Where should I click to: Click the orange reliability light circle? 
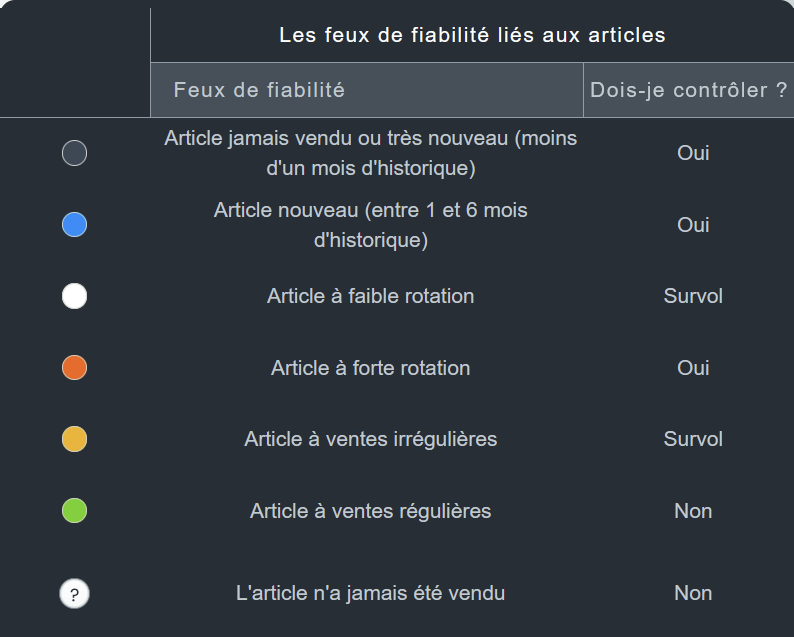point(74,368)
